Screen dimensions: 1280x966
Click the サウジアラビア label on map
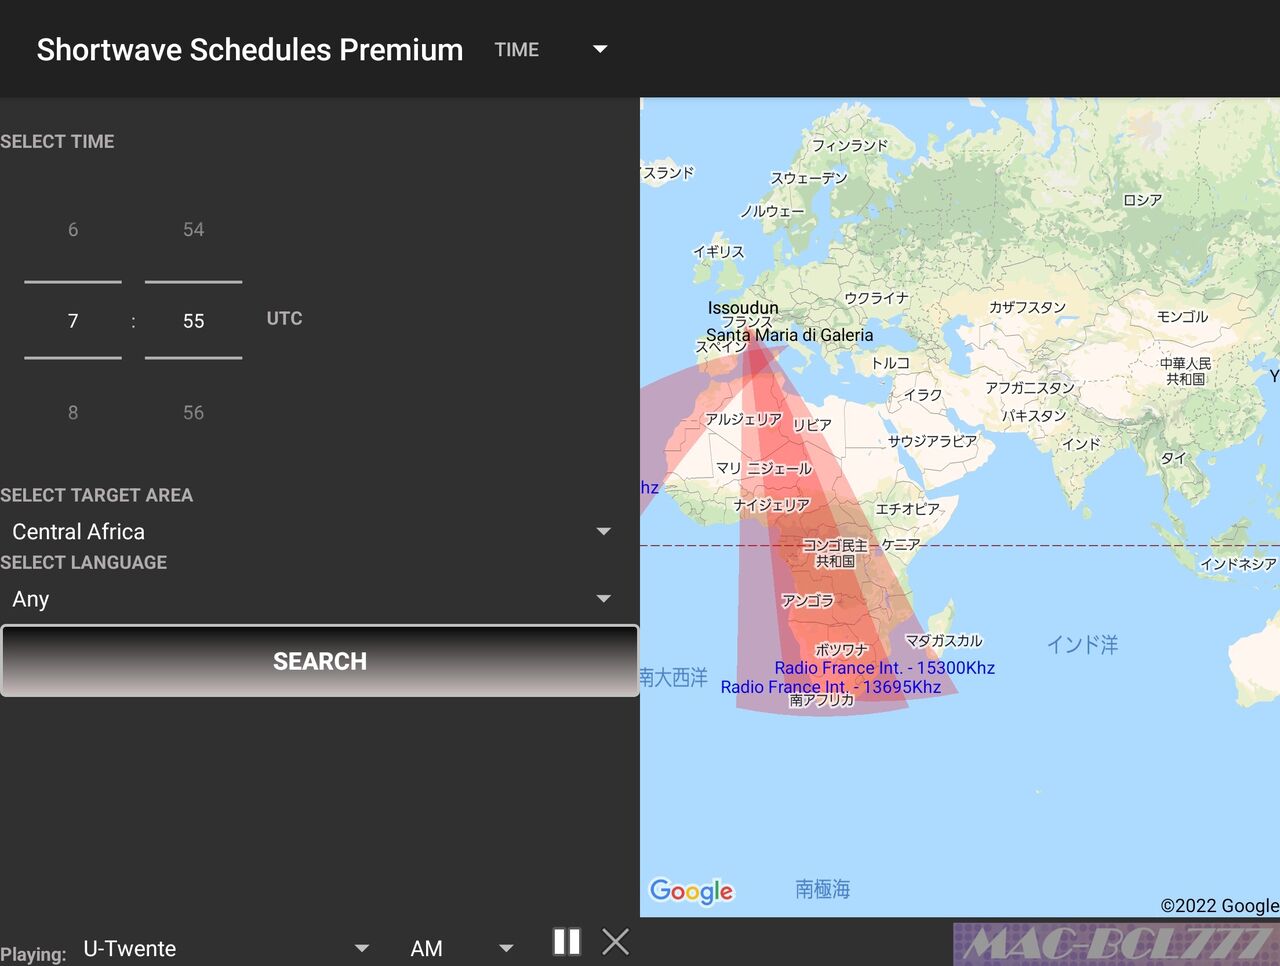point(933,441)
